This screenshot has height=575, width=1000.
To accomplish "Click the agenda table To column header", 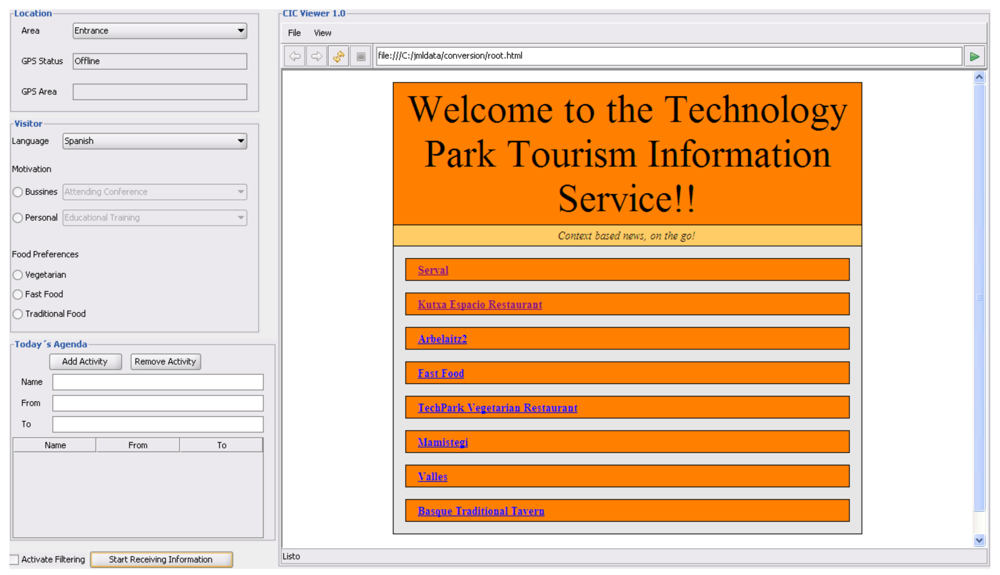I will [221, 445].
